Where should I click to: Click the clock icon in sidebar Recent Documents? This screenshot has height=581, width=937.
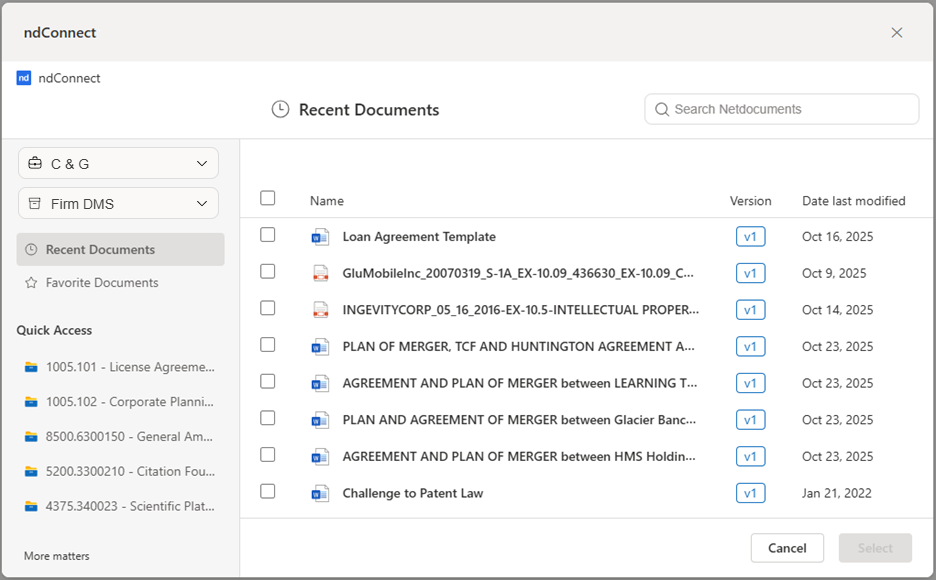(31, 250)
